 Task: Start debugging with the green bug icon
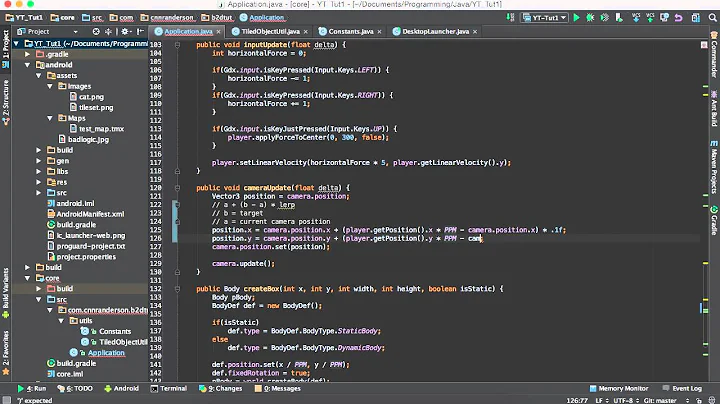(591, 17)
